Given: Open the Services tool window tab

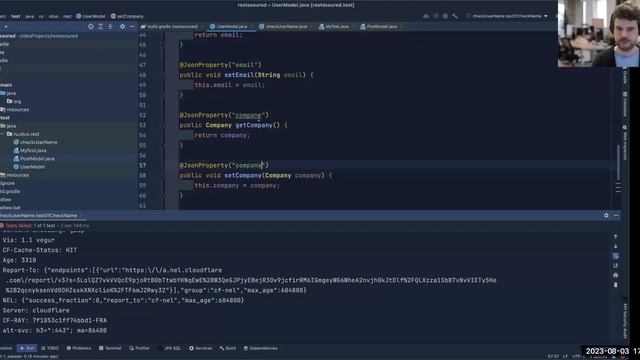Looking at the screenshot, I should pyautogui.click(x=200, y=348).
